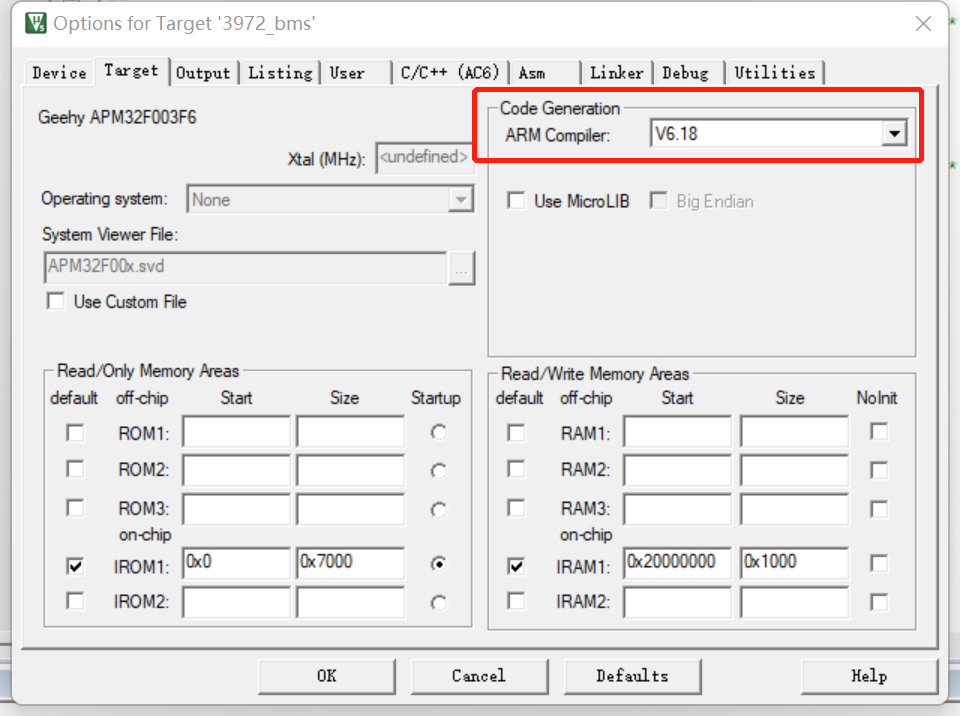Uncheck the IROM1 default checkbox
Screen dimensions: 960x716
[75, 566]
